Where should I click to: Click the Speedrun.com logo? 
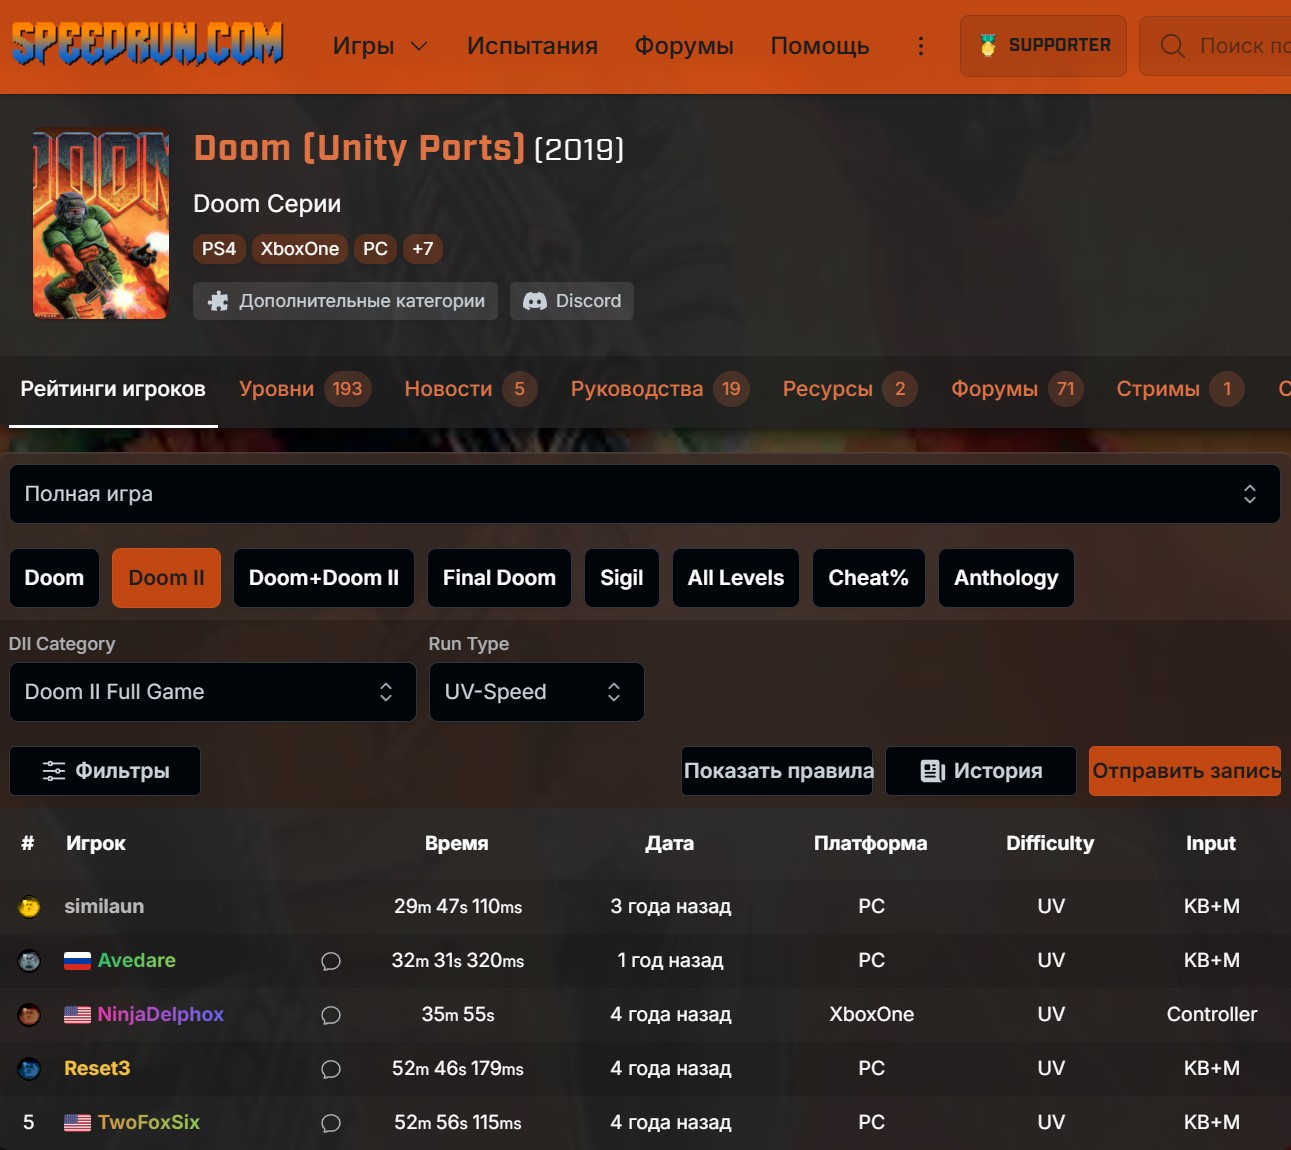click(147, 44)
